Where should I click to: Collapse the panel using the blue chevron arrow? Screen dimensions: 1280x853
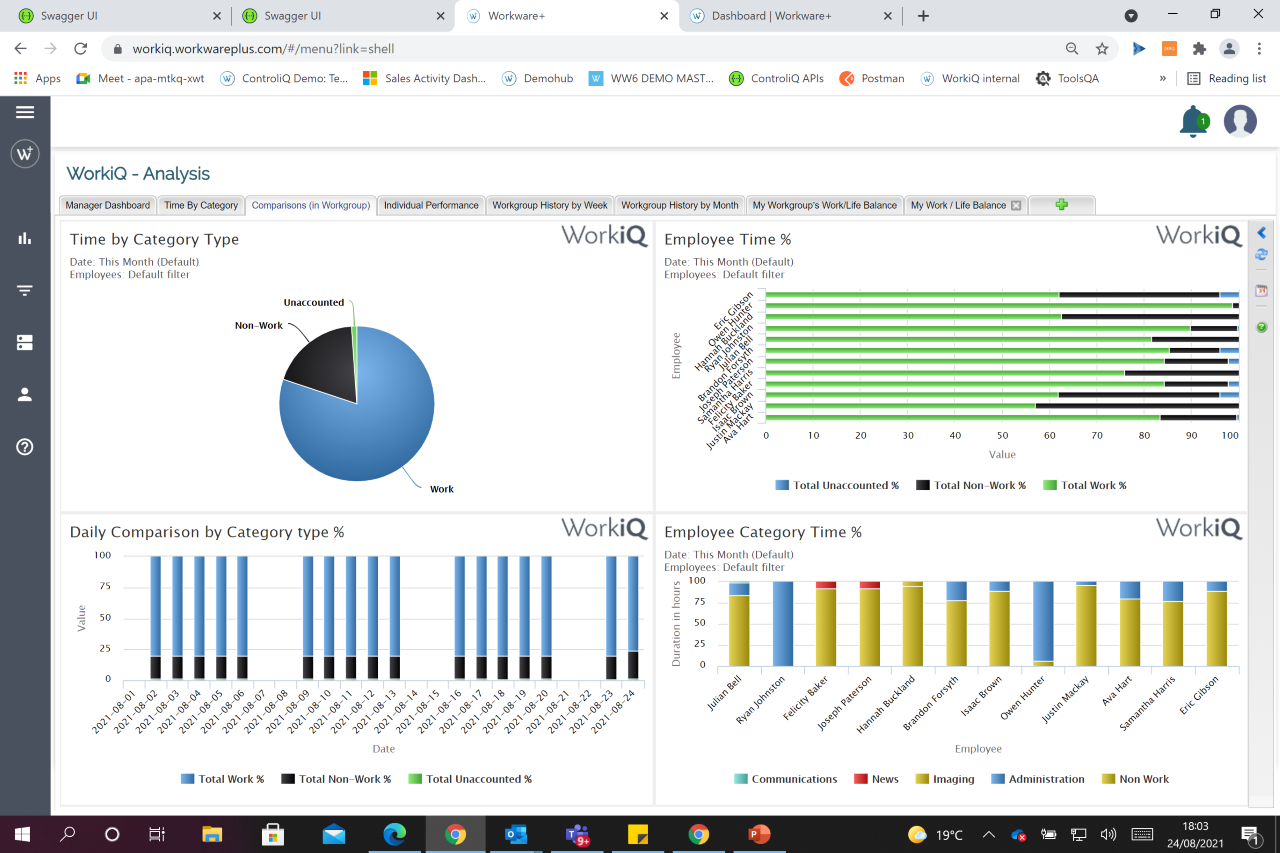[1261, 231]
